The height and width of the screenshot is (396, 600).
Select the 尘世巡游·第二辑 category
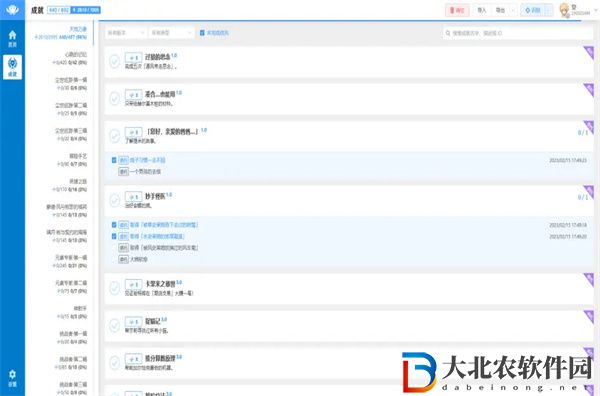point(60,109)
